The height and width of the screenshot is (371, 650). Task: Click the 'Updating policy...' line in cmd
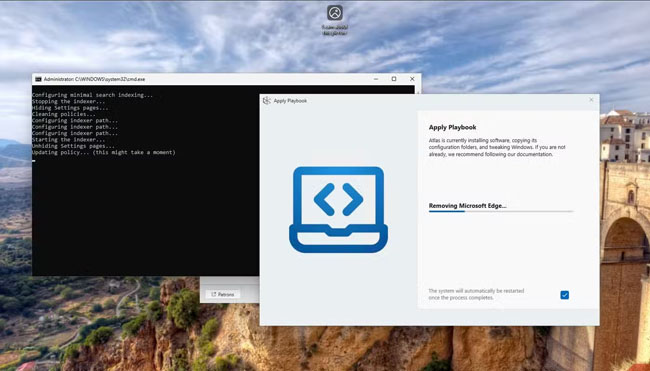pos(104,153)
